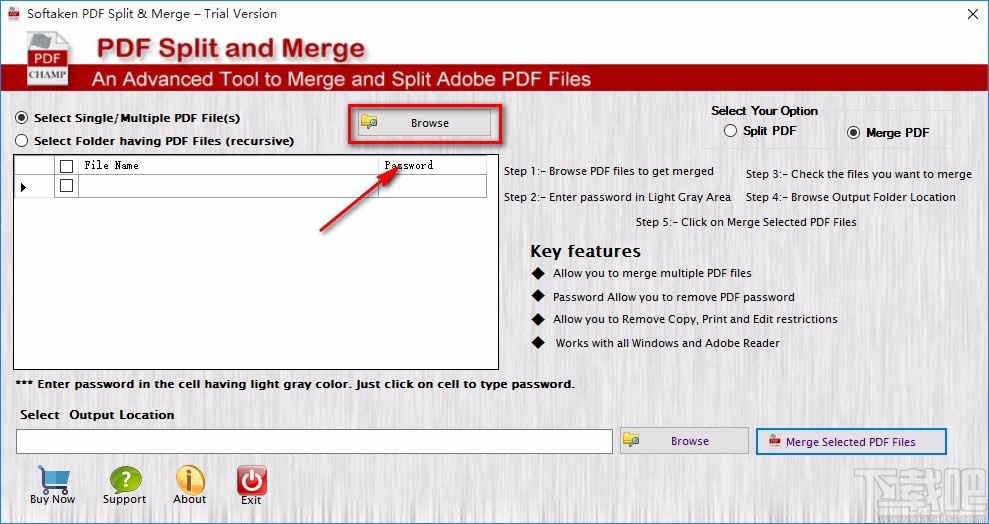The height and width of the screenshot is (524, 989).
Task: Click the first row's password cell
Action: point(432,186)
